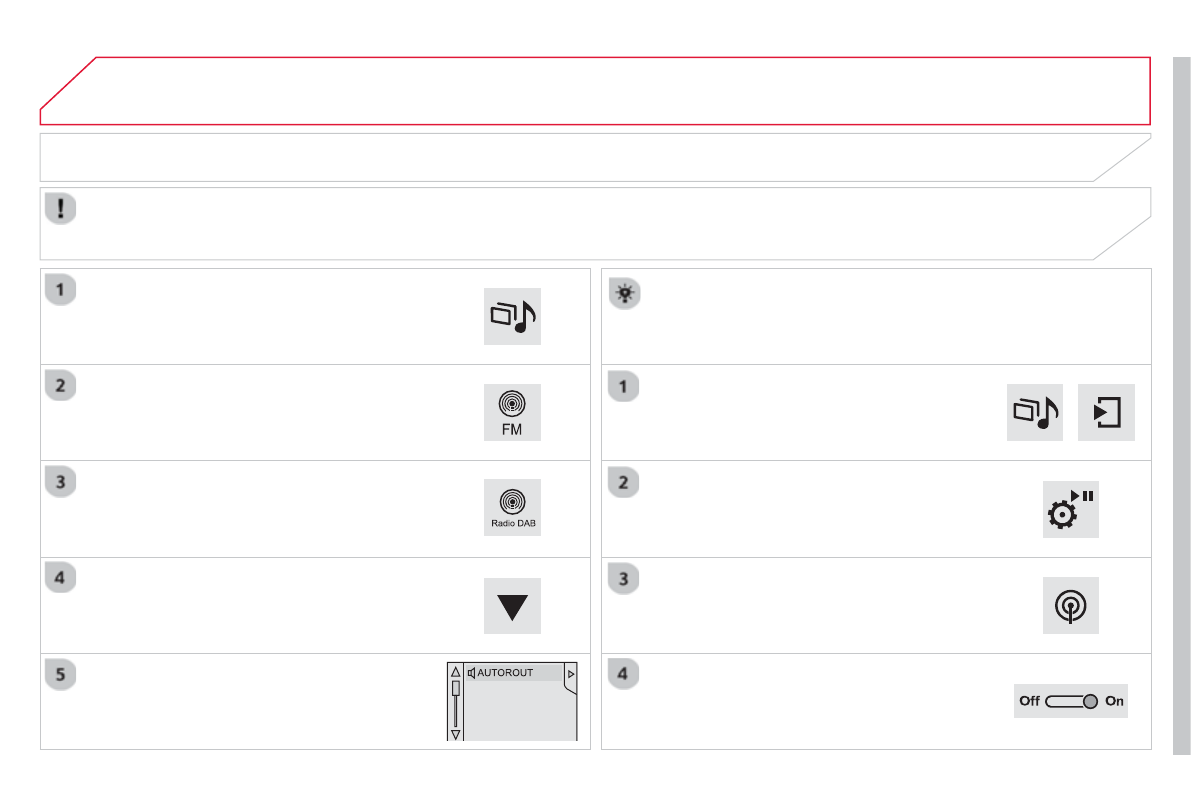
Task: Tap the Media icon beside the FM button column
Action: (x=512, y=317)
